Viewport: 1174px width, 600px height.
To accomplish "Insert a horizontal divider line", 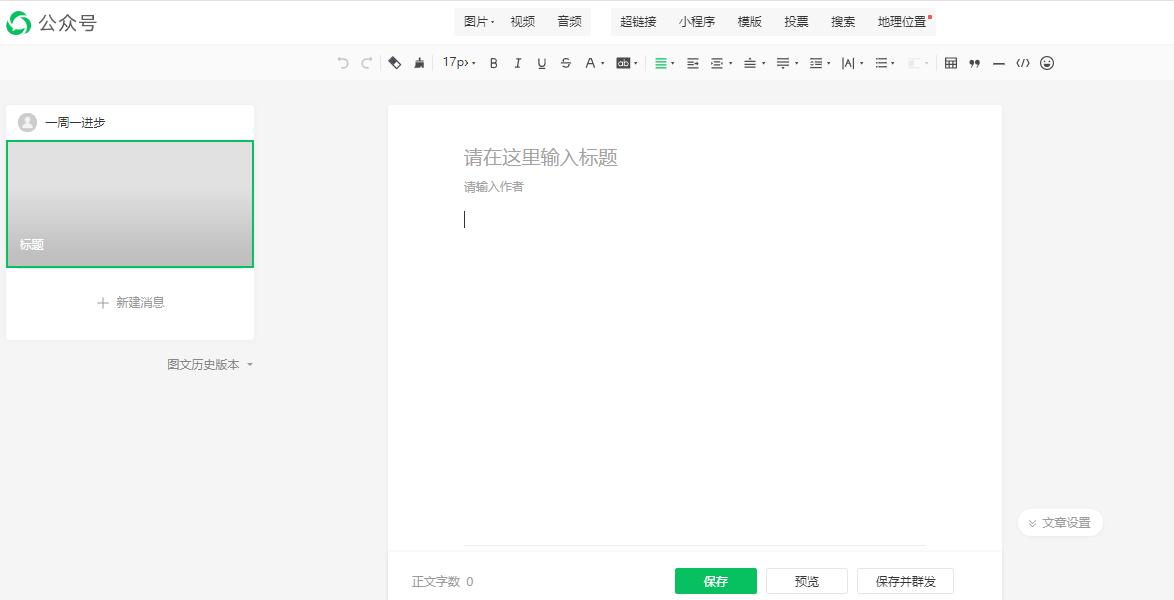I will 998,63.
